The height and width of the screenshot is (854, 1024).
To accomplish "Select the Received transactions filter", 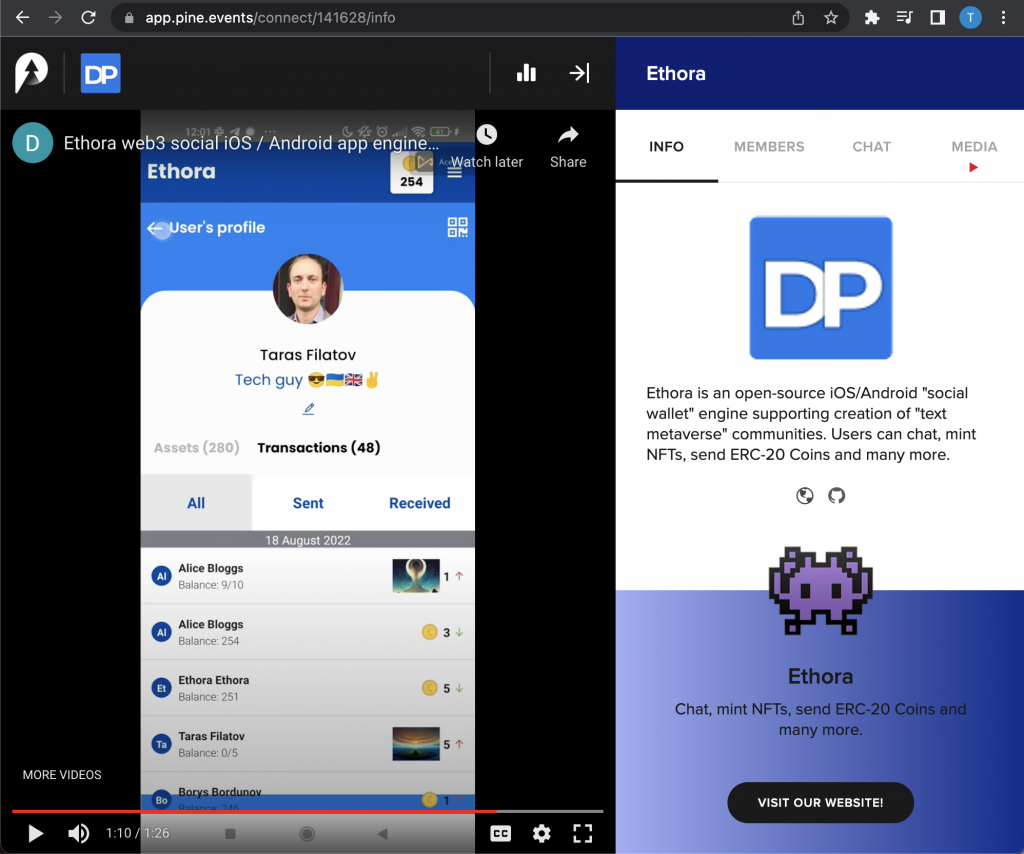I will click(x=419, y=503).
